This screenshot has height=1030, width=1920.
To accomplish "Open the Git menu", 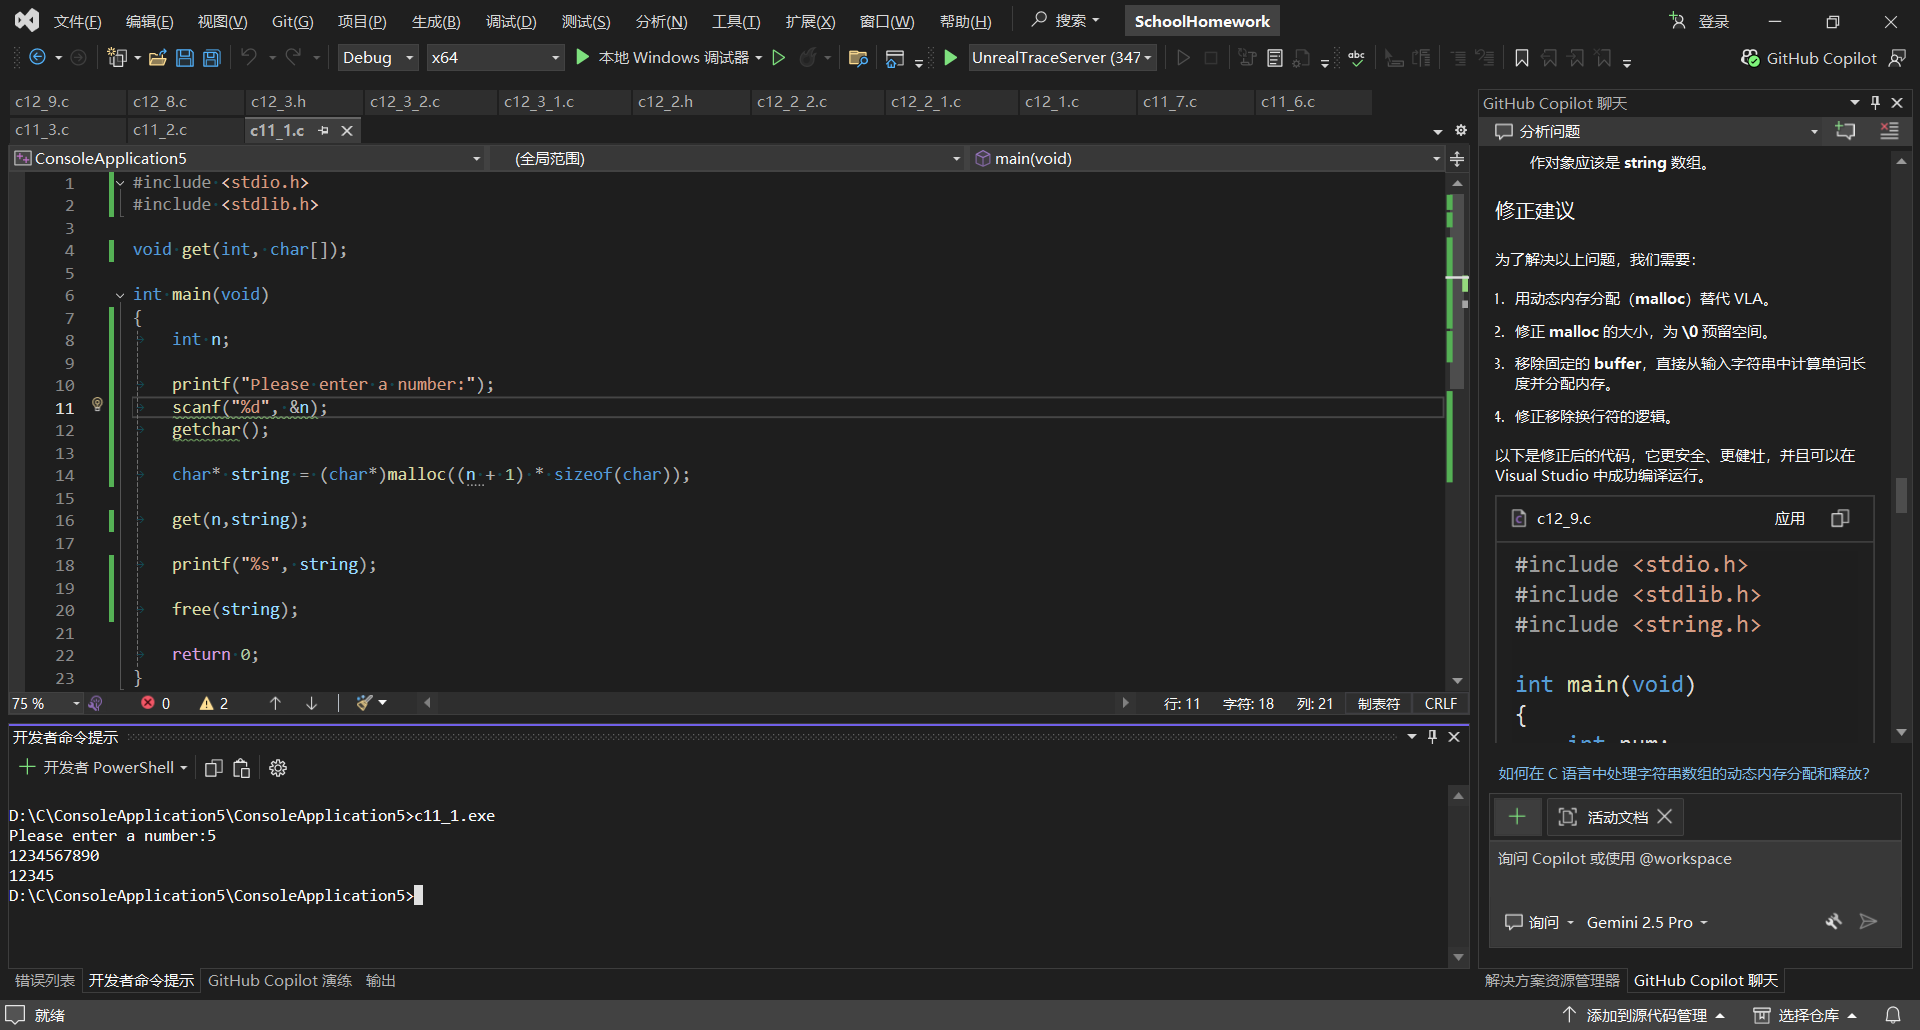I will [x=292, y=21].
